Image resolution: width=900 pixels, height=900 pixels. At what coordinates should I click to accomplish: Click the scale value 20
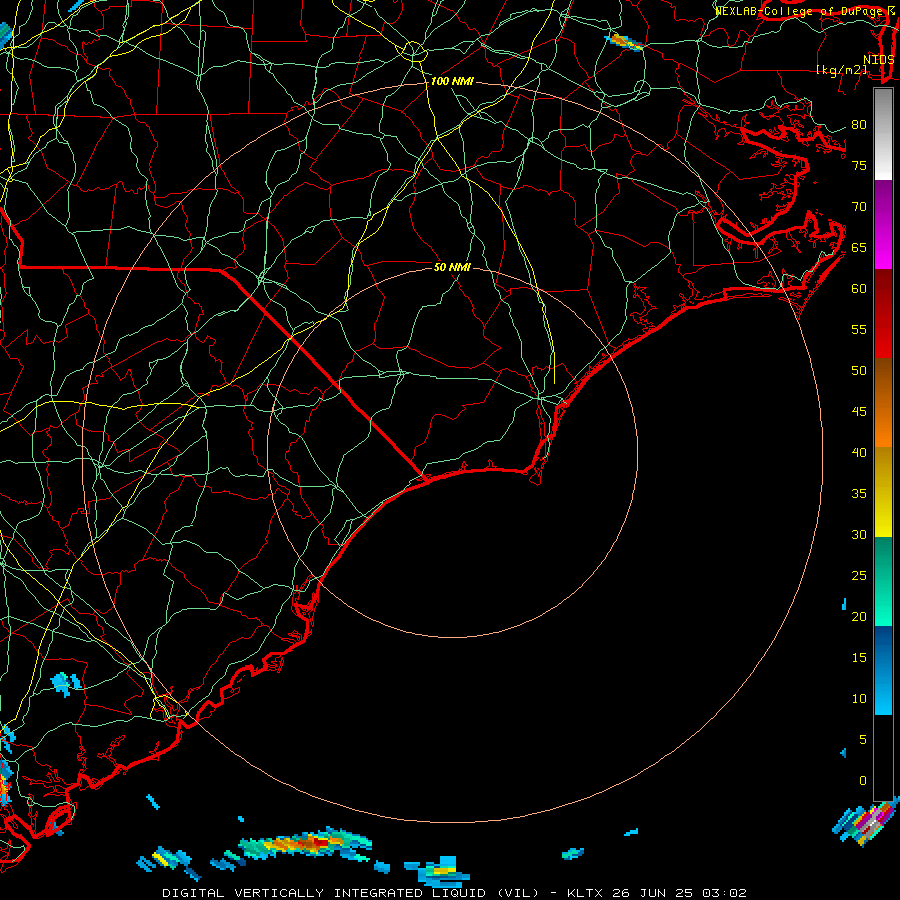coord(859,617)
